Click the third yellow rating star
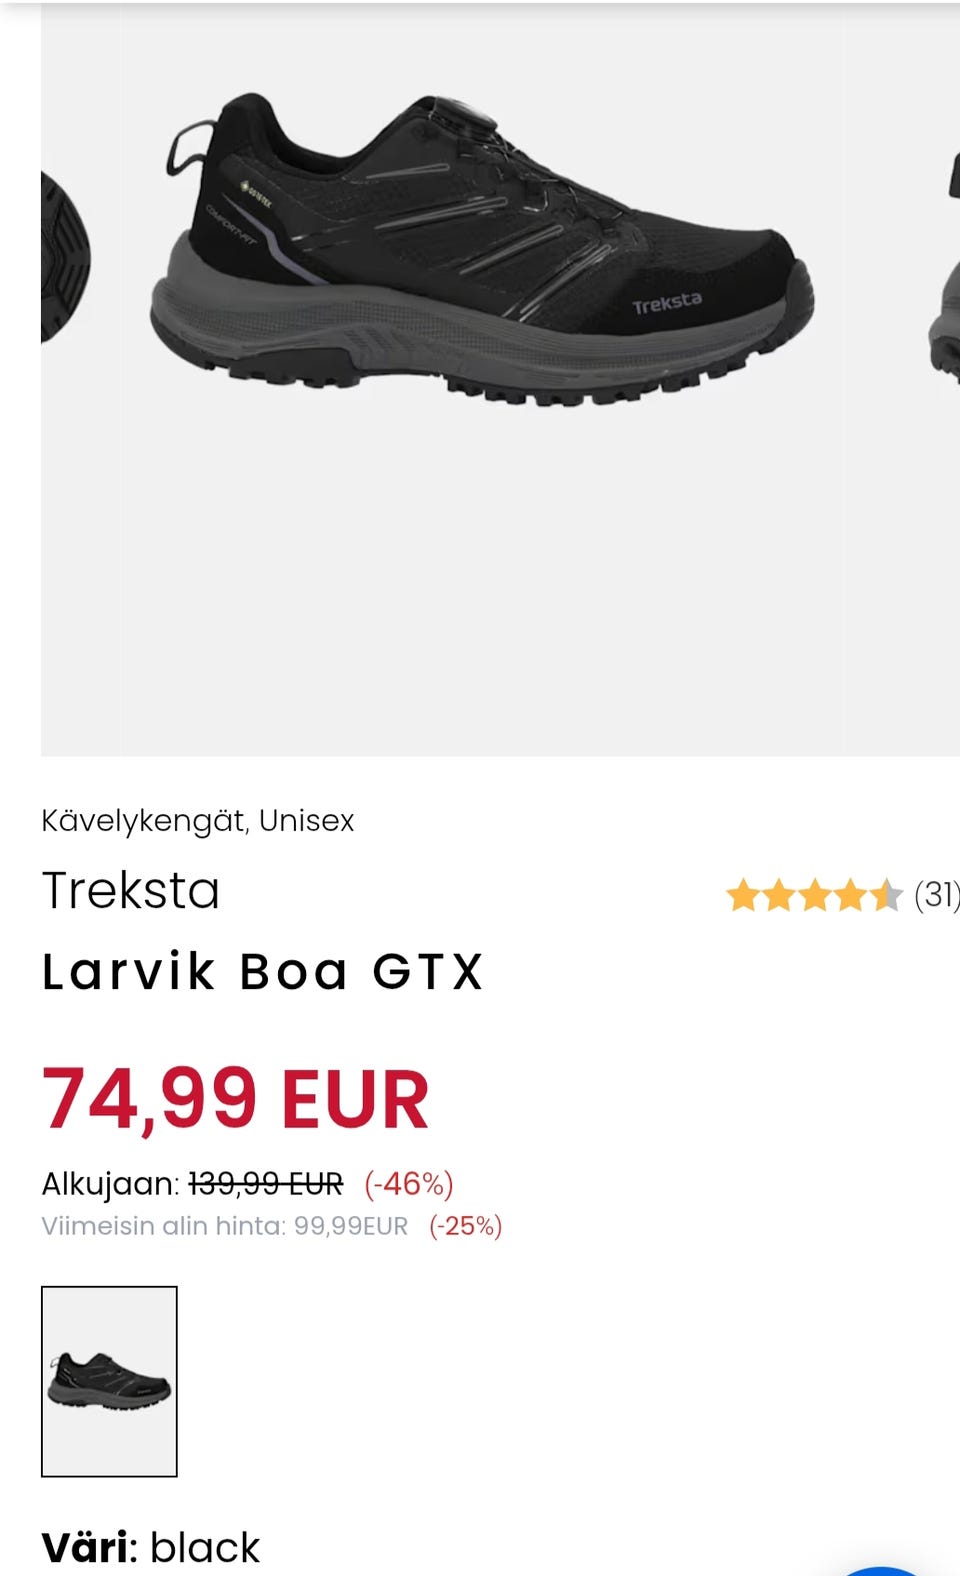 point(815,895)
